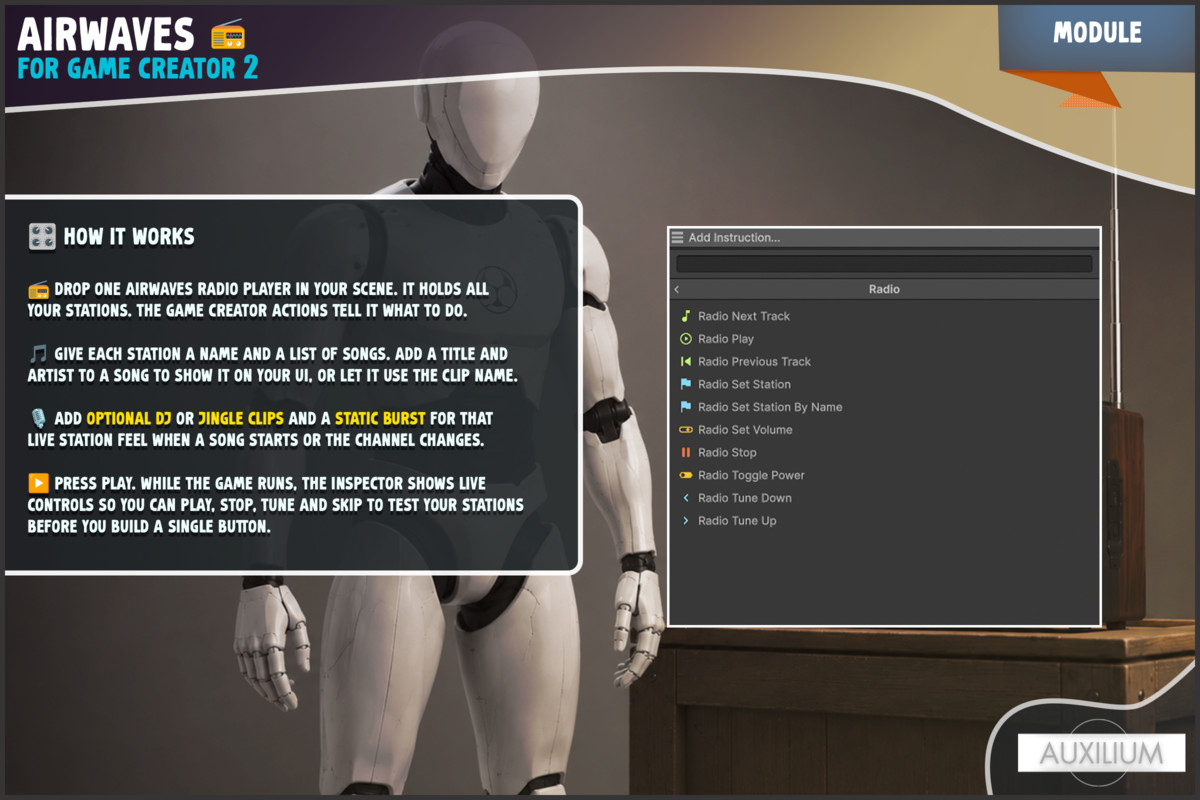
Task: Click the Radio category header
Action: 884,289
